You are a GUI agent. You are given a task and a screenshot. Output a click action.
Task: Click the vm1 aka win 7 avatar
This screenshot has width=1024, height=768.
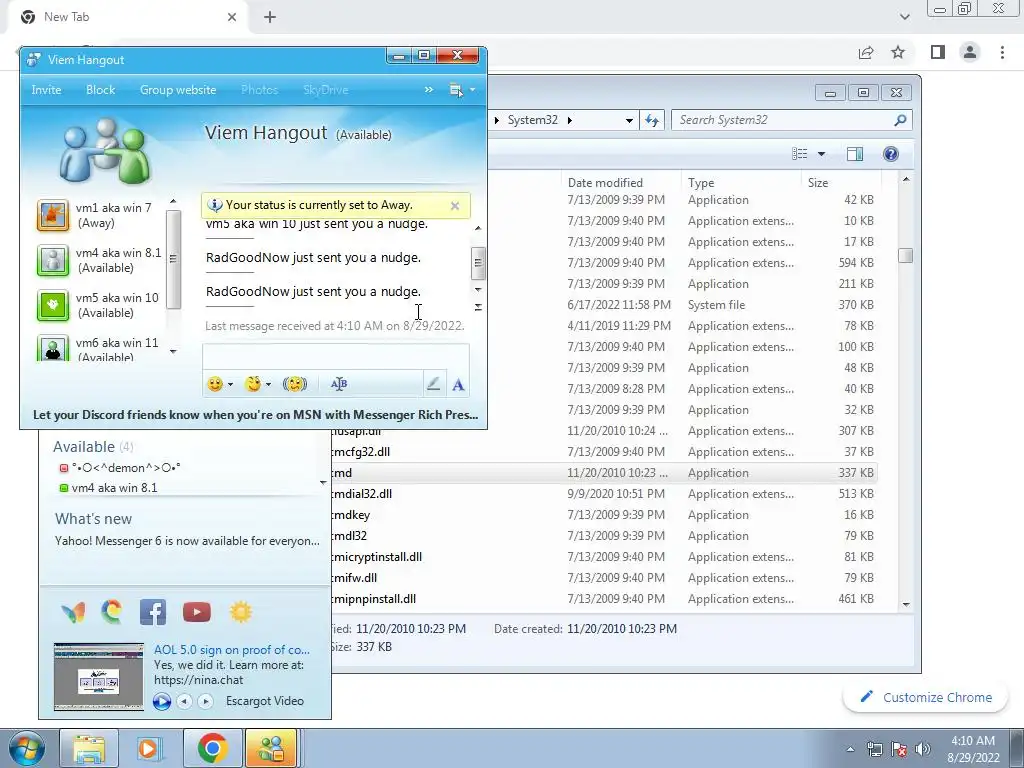point(53,216)
